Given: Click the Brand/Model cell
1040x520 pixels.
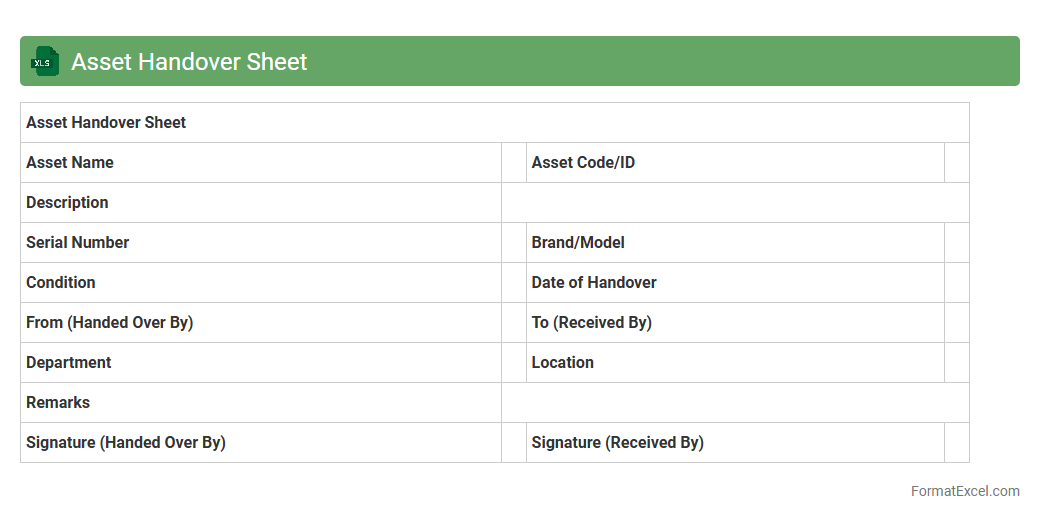Looking at the screenshot, I should [x=735, y=243].
